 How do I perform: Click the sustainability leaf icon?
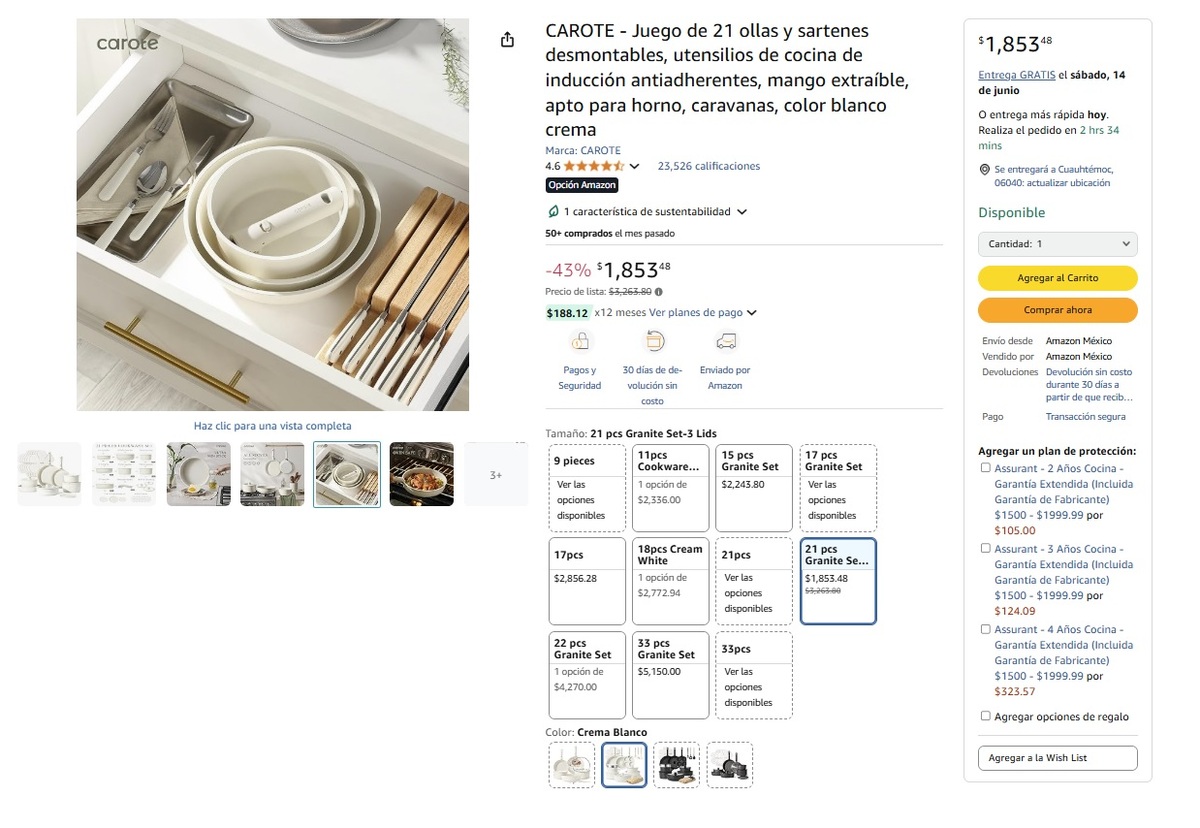point(553,212)
